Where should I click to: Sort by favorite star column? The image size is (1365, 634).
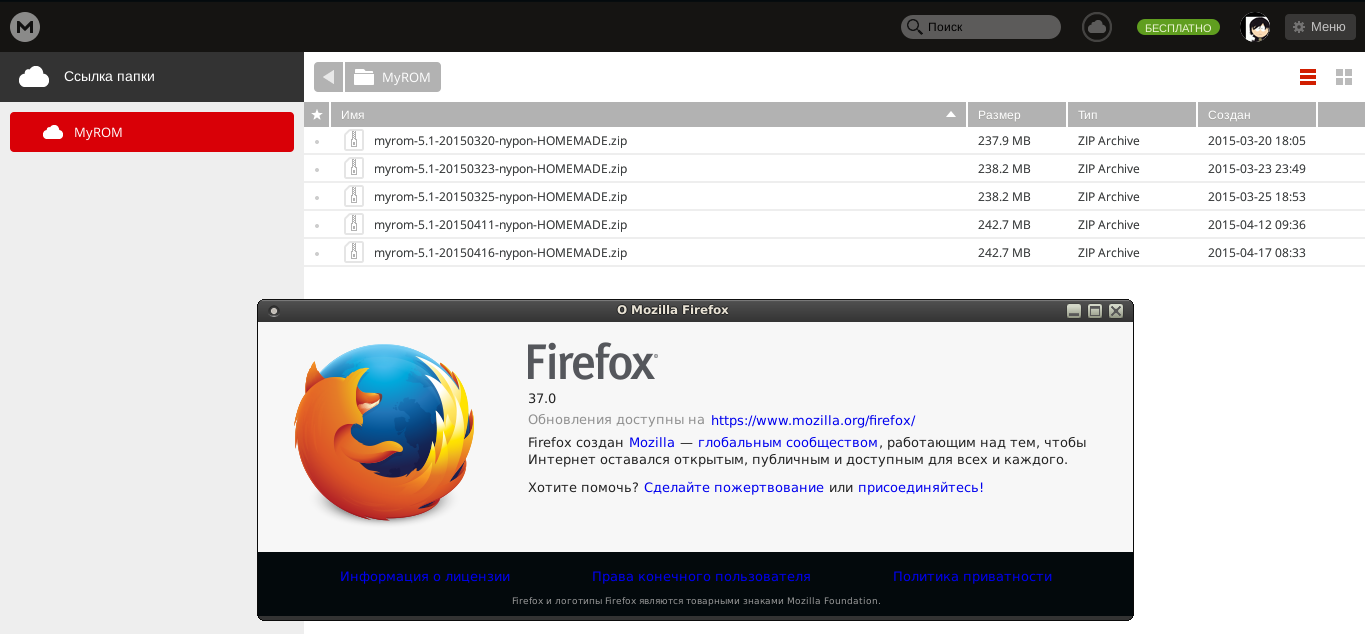pos(317,115)
